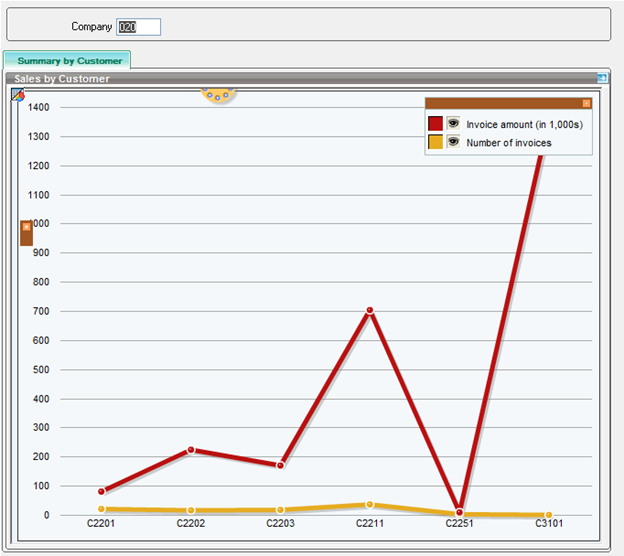Toggle visibility of Invoice amount series

pyautogui.click(x=453, y=124)
